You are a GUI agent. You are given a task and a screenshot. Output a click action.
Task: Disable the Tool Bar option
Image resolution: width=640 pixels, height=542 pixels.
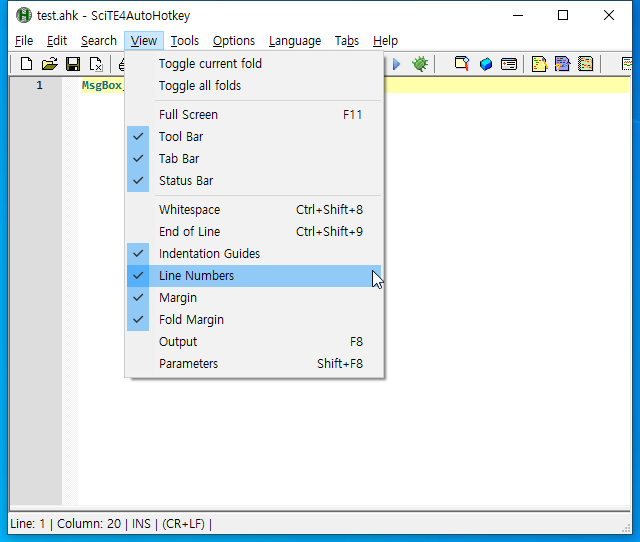254,137
